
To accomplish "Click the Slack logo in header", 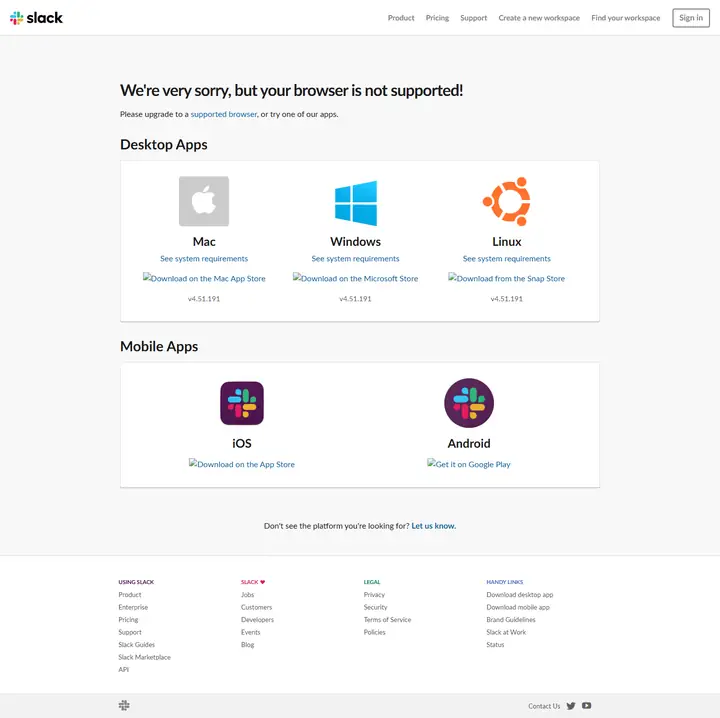I will (36, 18).
